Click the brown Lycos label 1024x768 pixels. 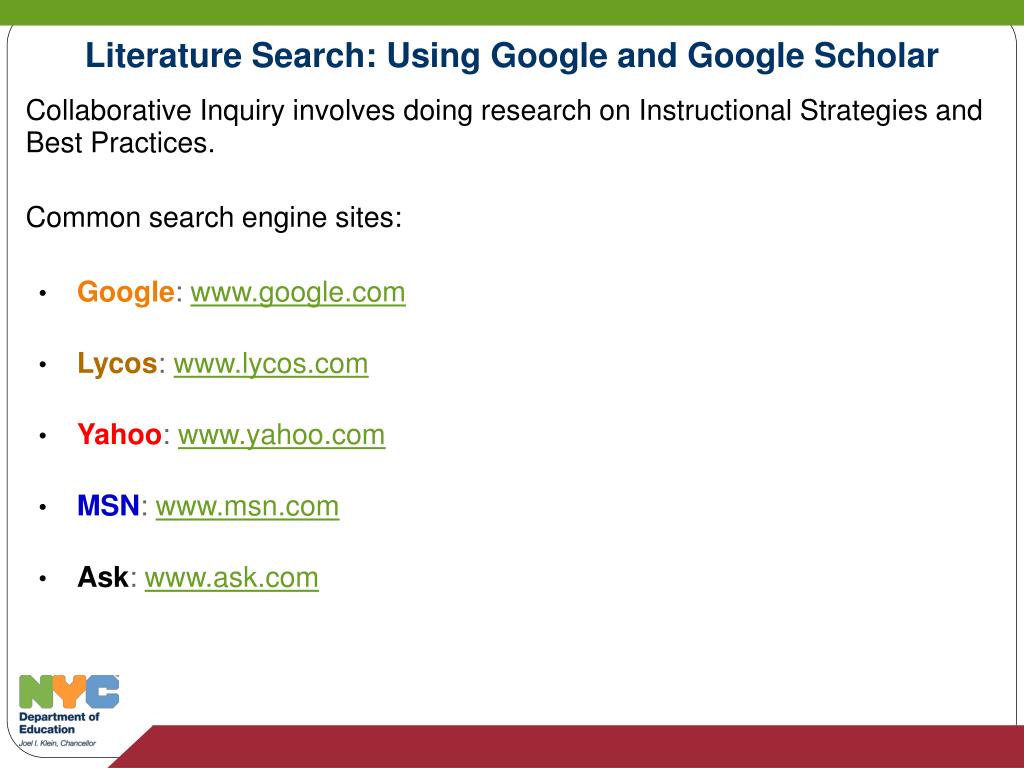click(117, 363)
